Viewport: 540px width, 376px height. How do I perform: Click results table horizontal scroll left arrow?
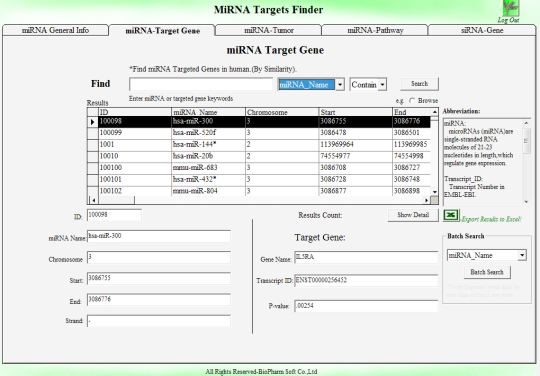pyautogui.click(x=93, y=200)
